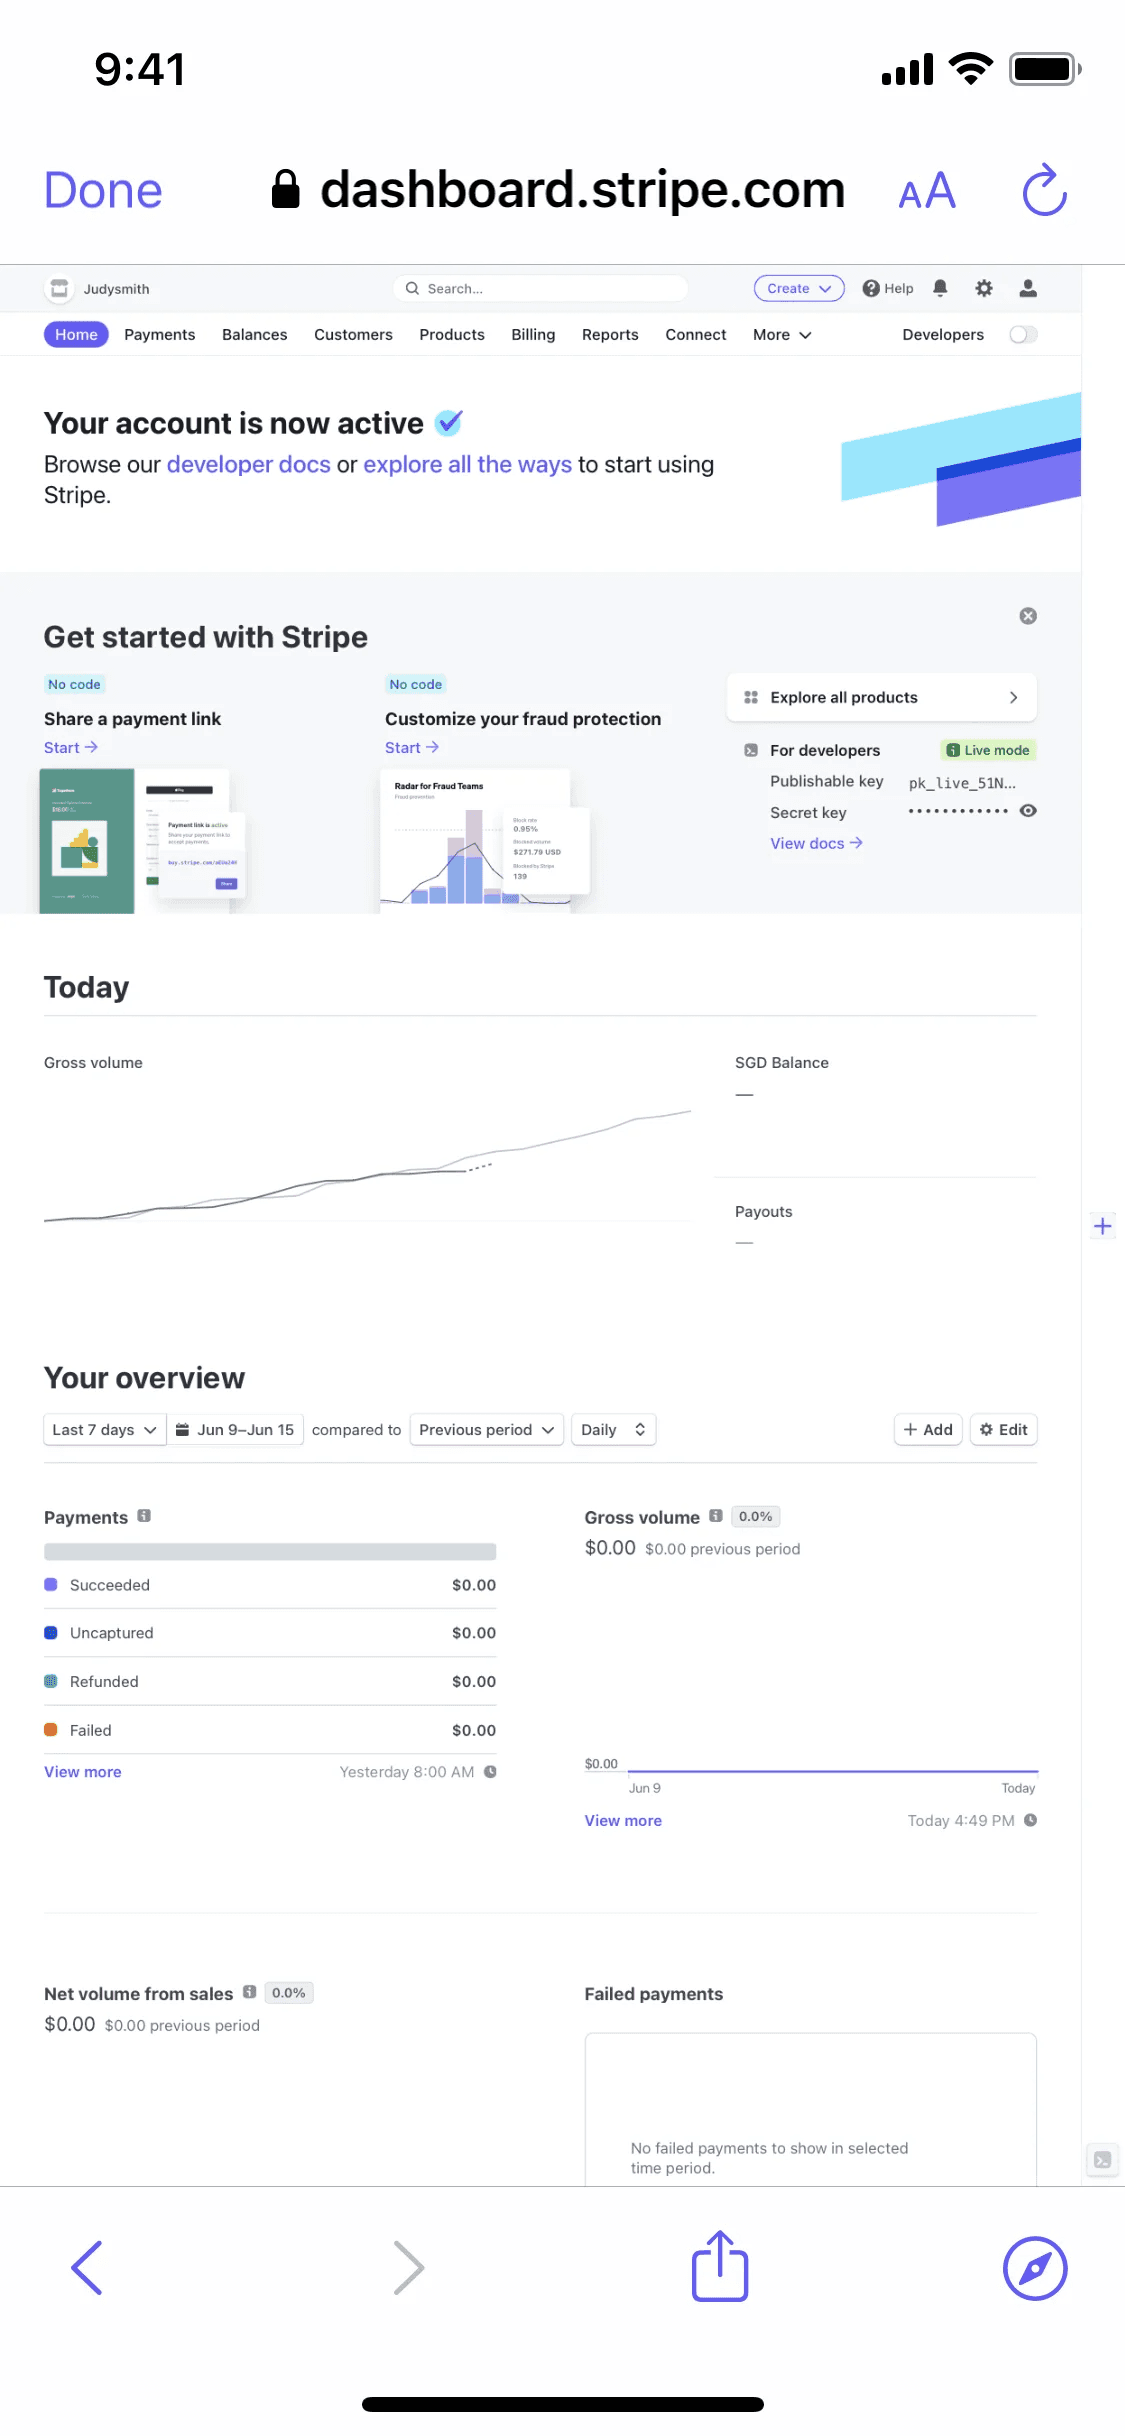This screenshot has width=1125, height=2436.
Task: Change the Daily interval selector
Action: (x=613, y=1430)
